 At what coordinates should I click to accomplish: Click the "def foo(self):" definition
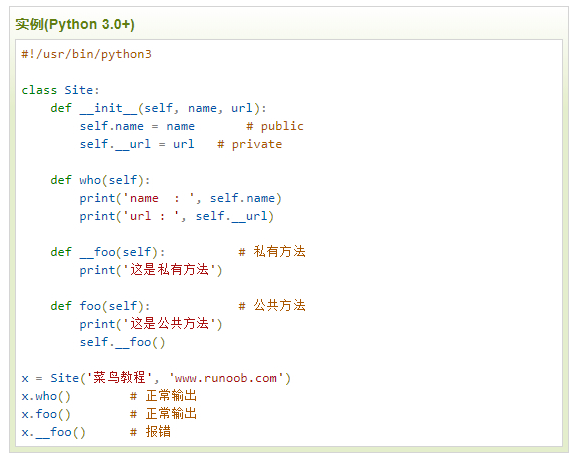coord(100,306)
